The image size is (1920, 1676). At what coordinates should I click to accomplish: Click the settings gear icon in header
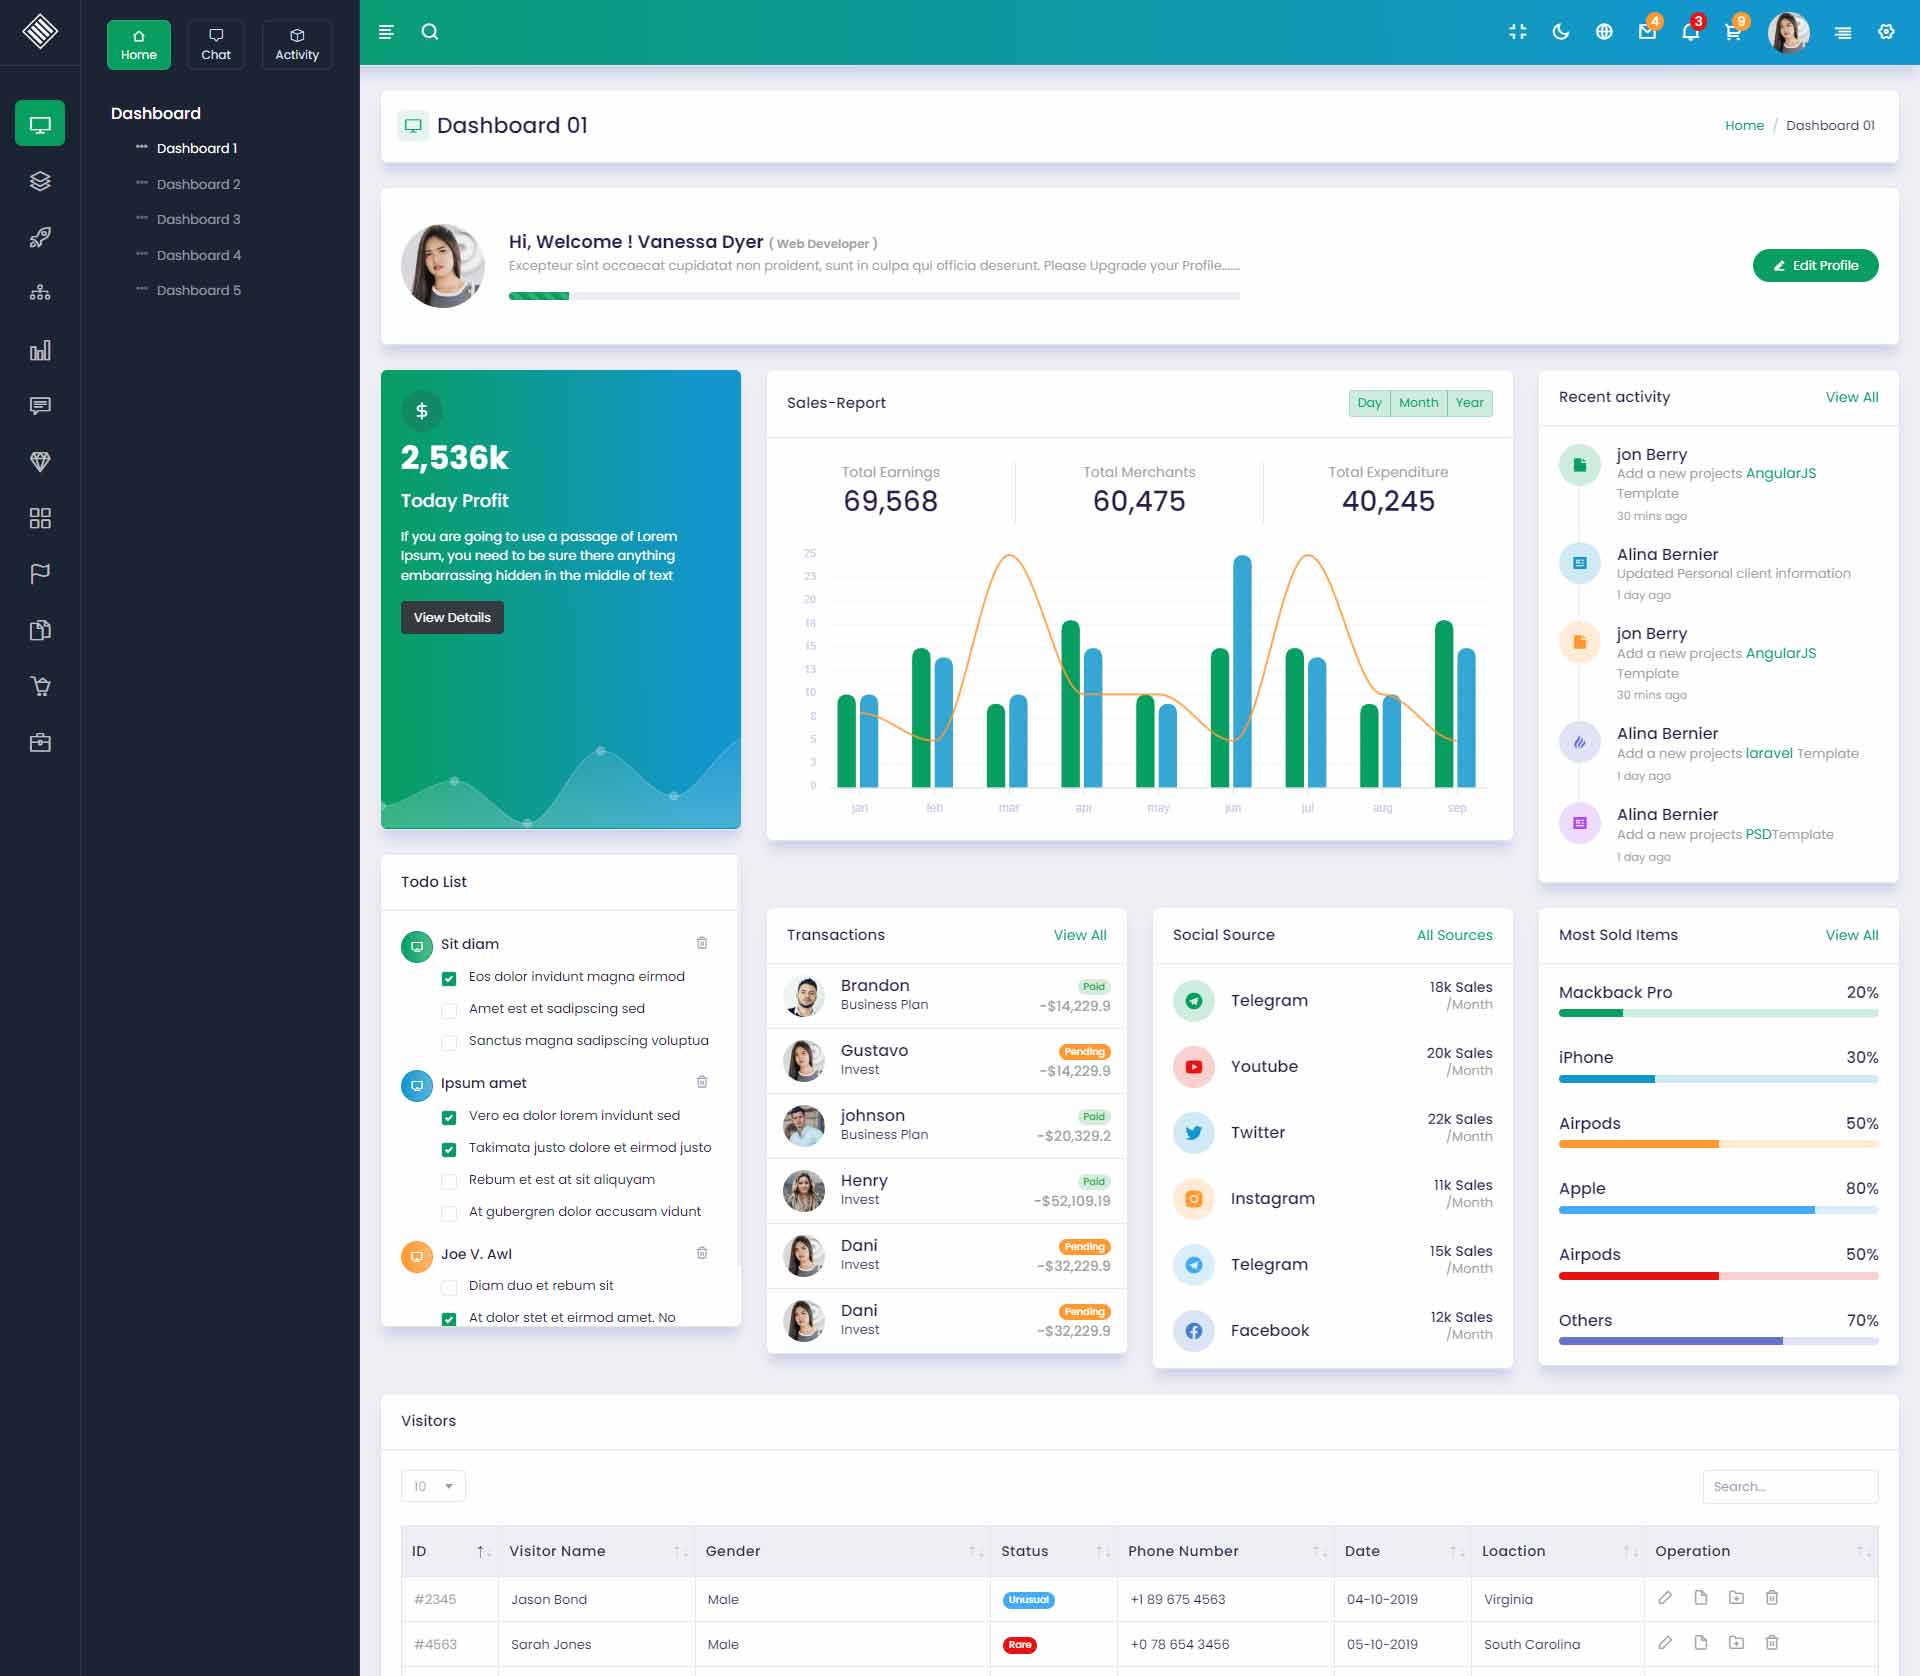click(1886, 32)
